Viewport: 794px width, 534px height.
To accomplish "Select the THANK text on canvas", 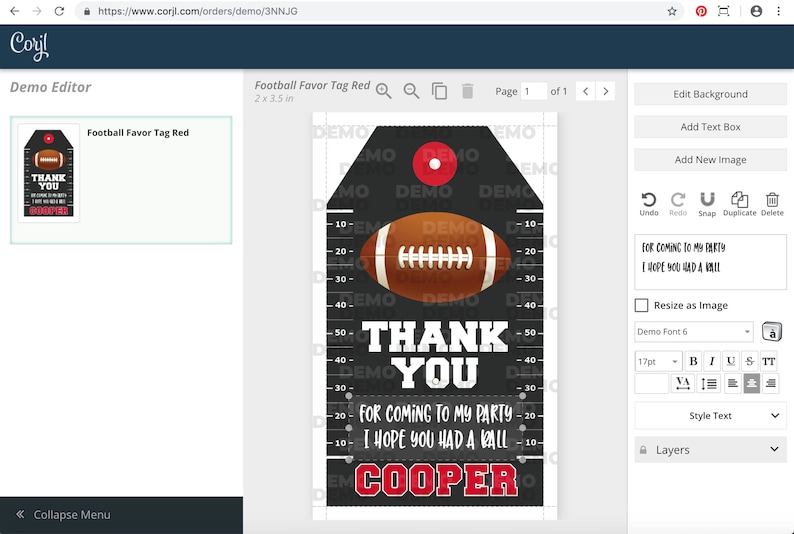I will coord(435,337).
